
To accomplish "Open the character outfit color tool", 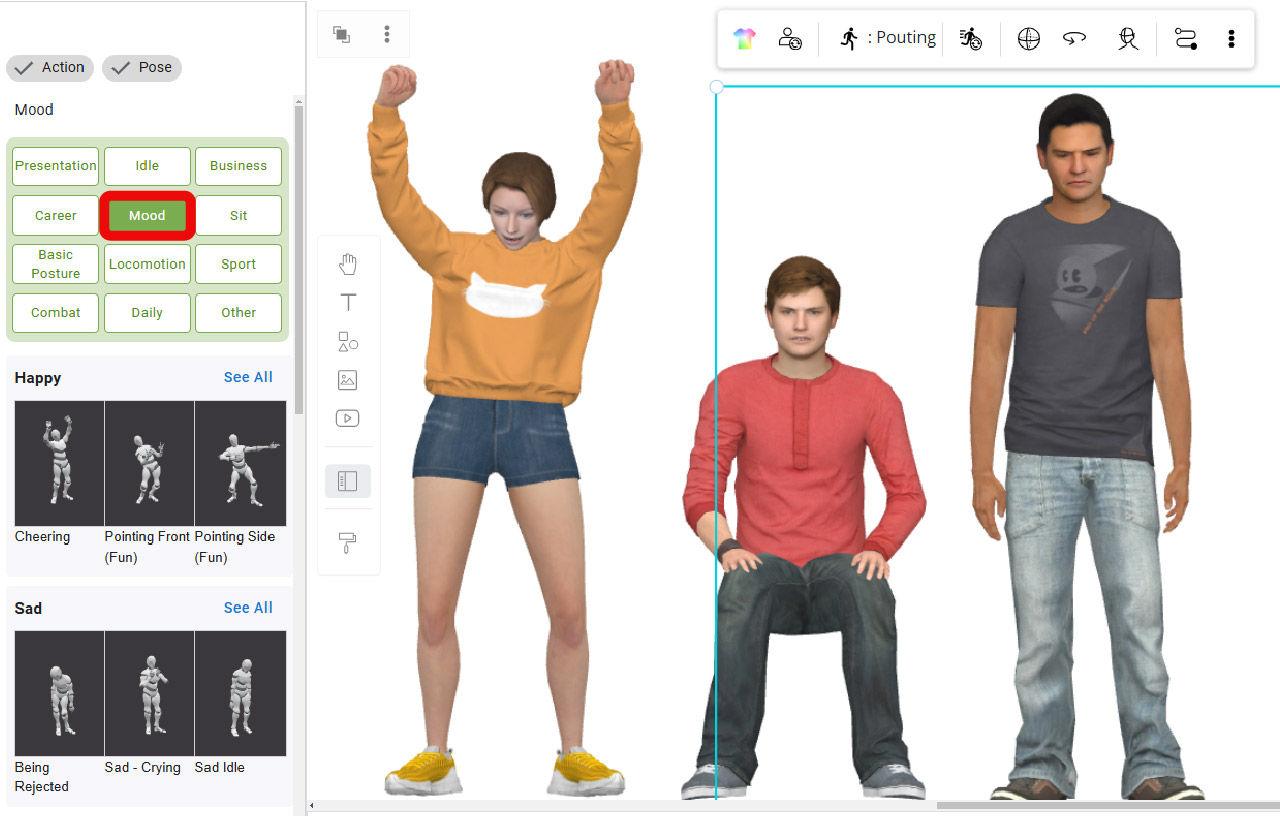I will tap(744, 38).
